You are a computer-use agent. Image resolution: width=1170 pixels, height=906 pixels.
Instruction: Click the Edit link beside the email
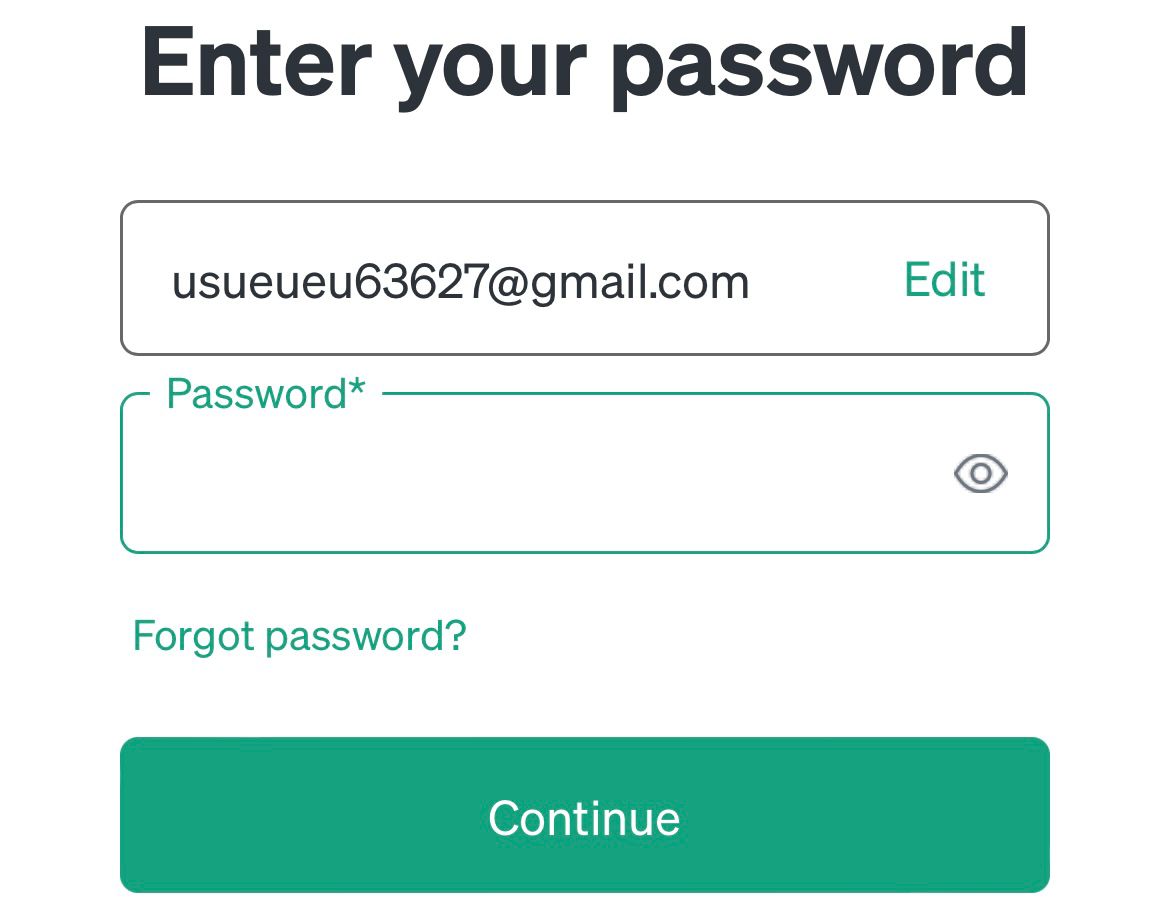point(944,280)
